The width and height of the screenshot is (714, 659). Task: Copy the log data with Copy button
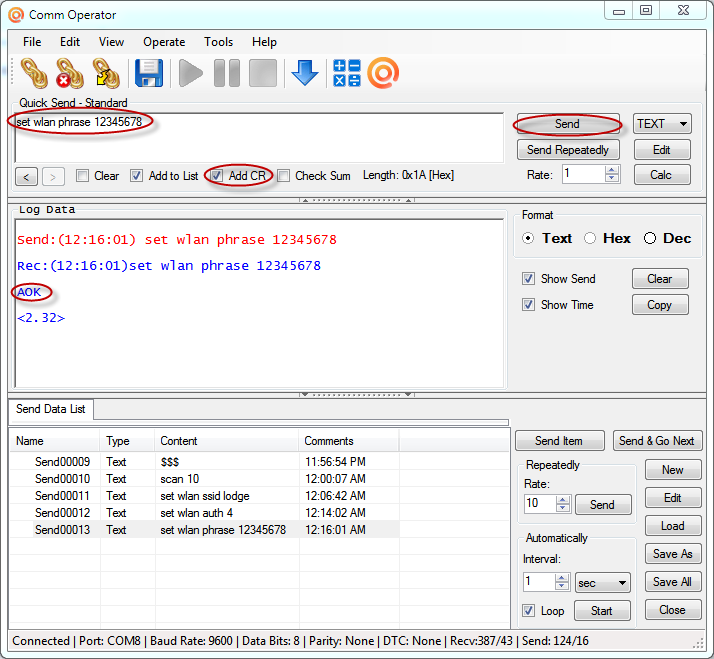tap(660, 305)
